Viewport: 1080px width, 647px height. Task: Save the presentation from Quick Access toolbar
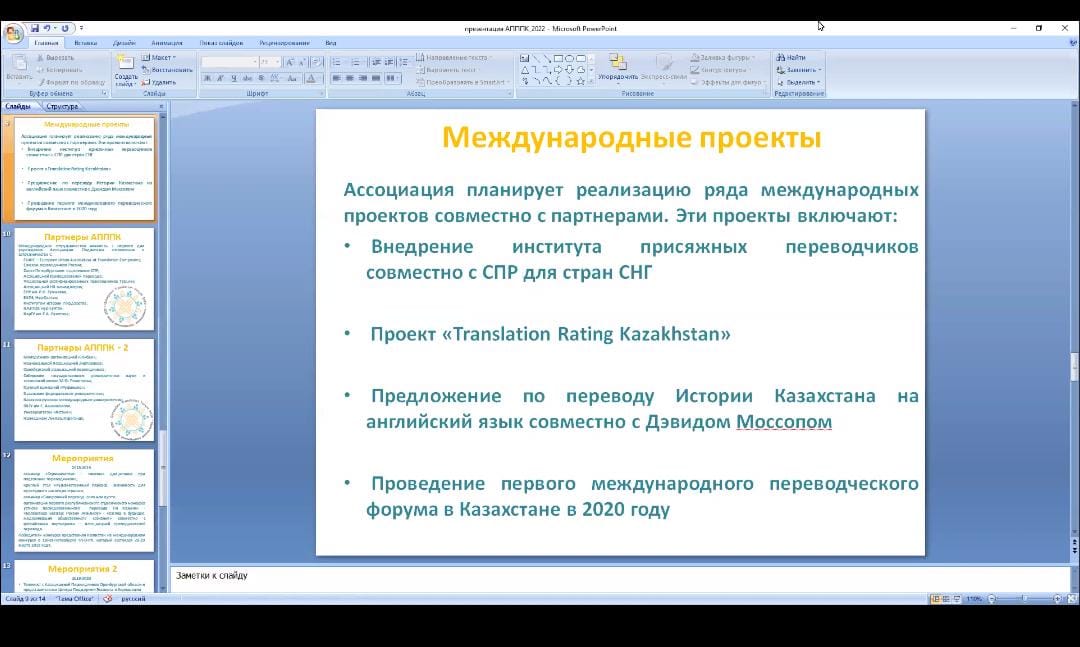coord(36,28)
